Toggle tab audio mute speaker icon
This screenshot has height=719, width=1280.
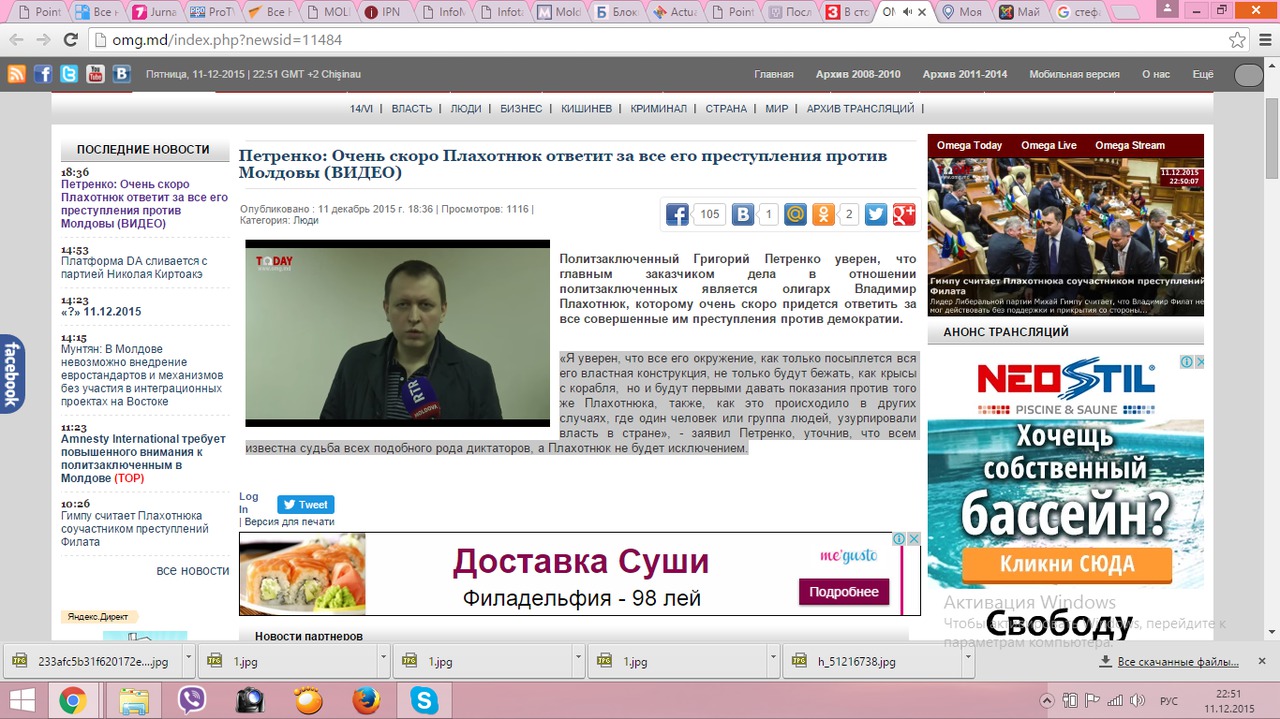pos(906,12)
